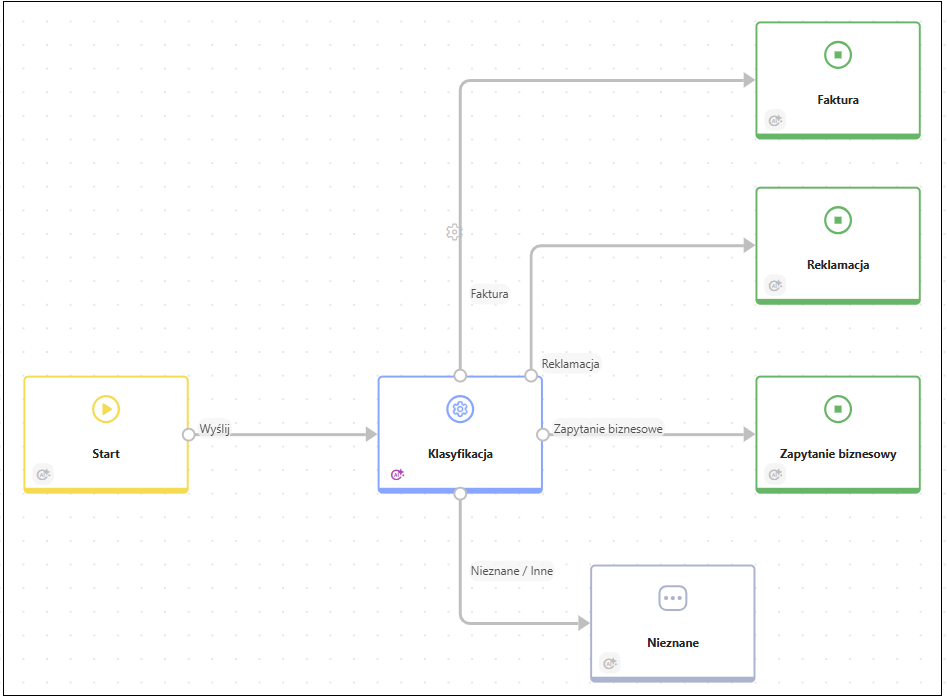Screen dimensions: 947x699
Task: Click the corner badge in Nieznane node
Action: pos(610,663)
